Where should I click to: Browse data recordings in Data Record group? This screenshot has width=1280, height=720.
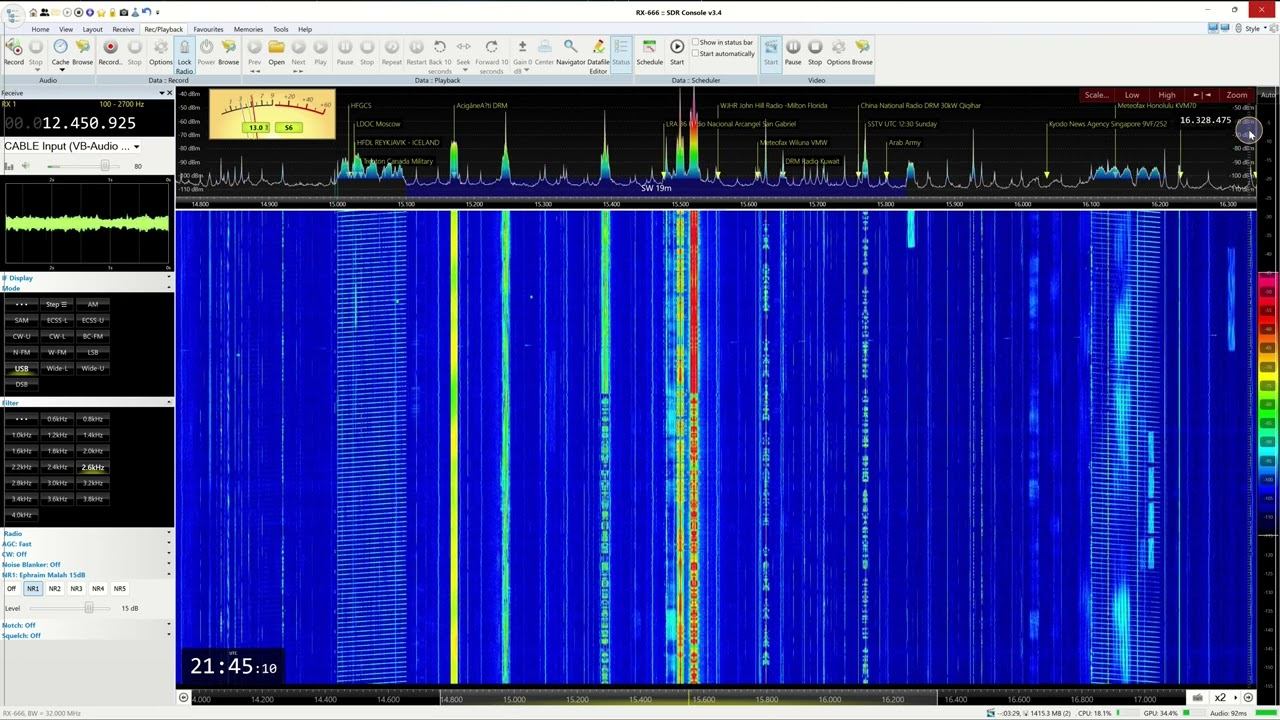coord(228,52)
